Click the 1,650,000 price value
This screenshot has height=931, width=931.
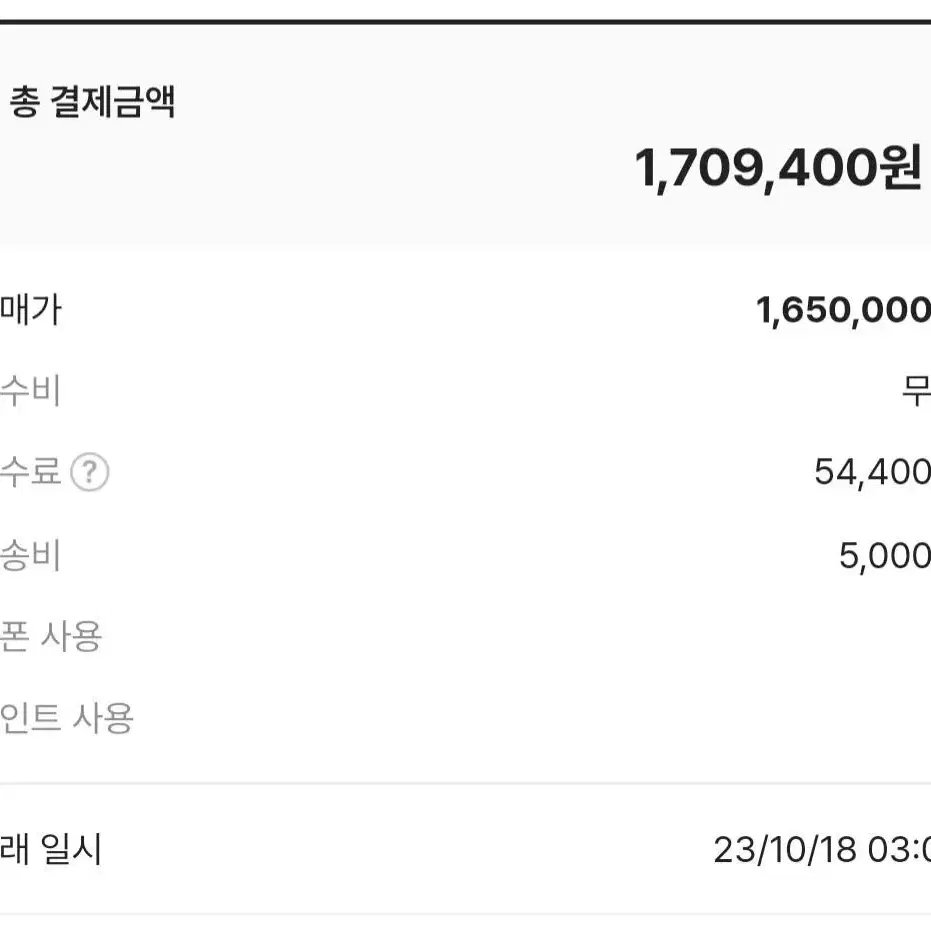pos(843,311)
